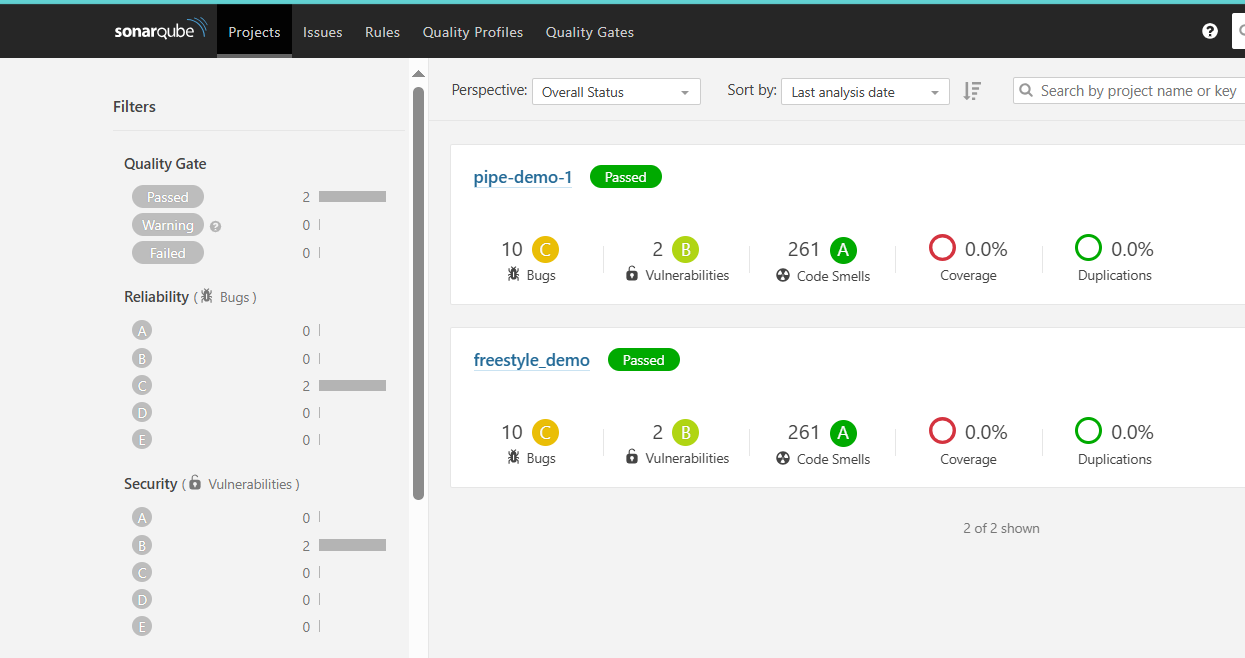
Task: Click pipe-demo-1 bugs rating C badge
Action: (x=545, y=249)
